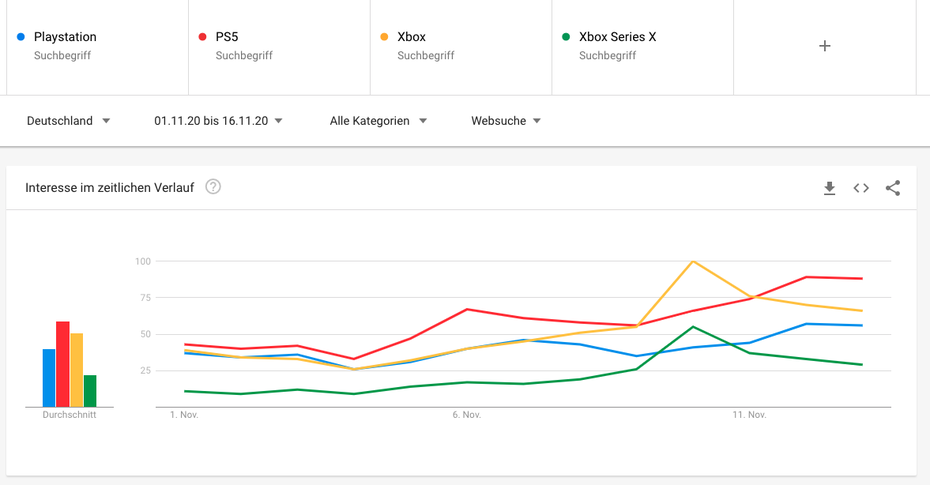Screen dimensions: 930x485
Task: Click the green Xbox Series X average bar
Action: click(90, 391)
